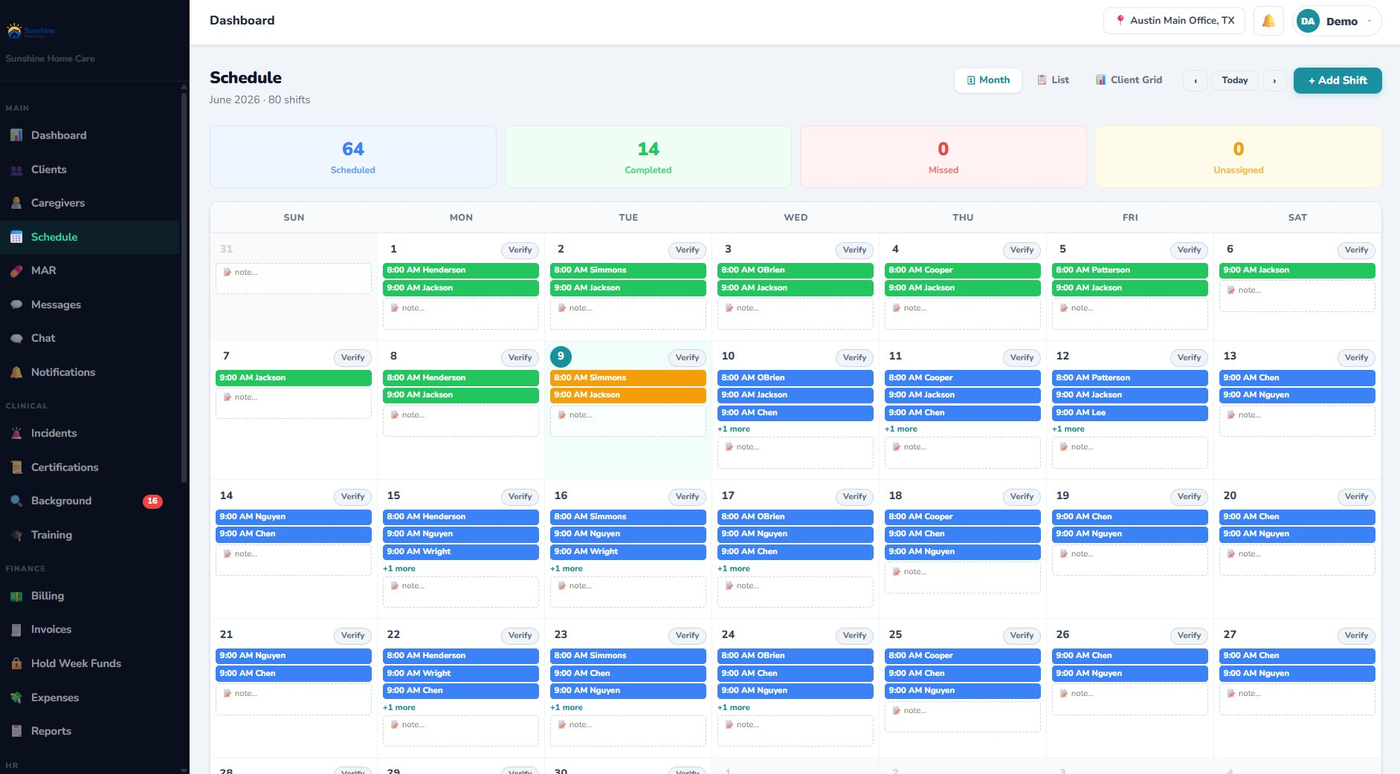Open the Messages sidebar icon
Screen dimensions: 1400x774
16,305
